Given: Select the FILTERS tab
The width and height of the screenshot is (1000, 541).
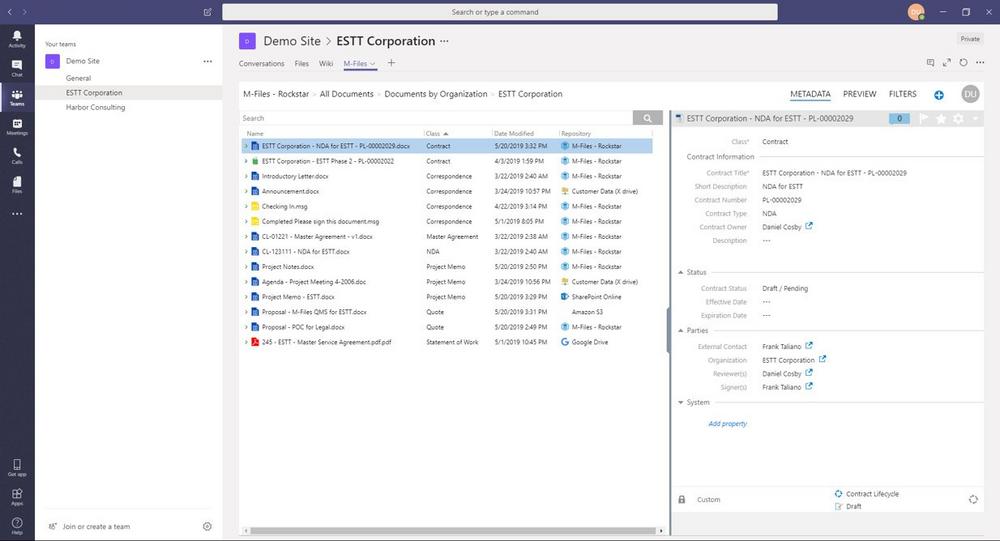Looking at the screenshot, I should pyautogui.click(x=902, y=94).
